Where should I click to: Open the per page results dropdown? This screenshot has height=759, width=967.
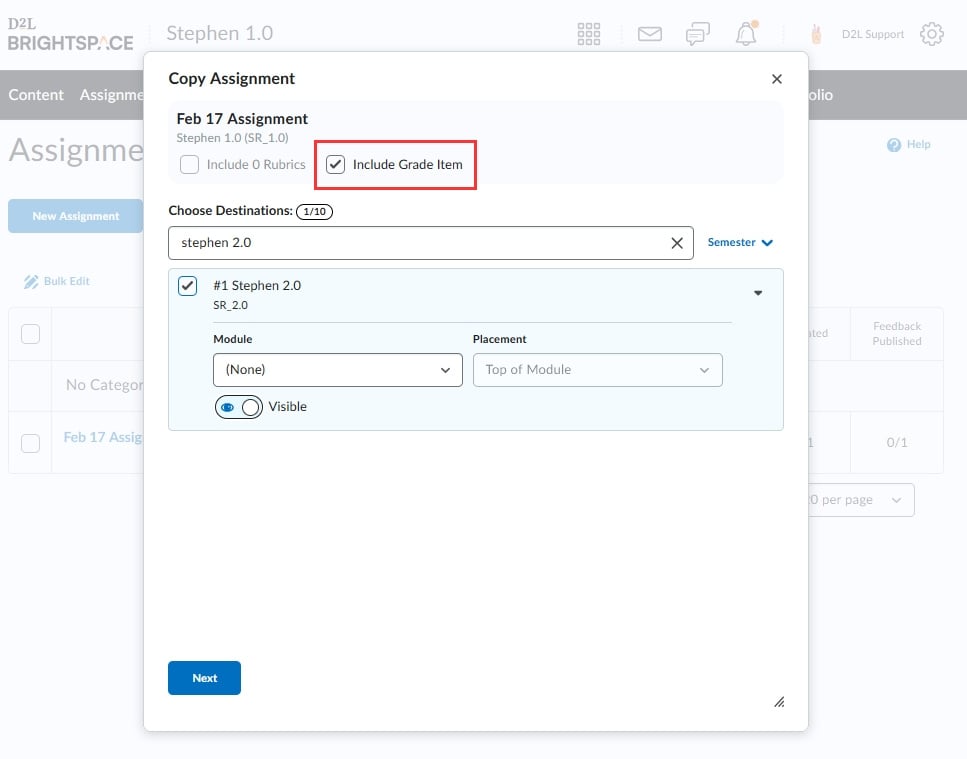(x=861, y=500)
